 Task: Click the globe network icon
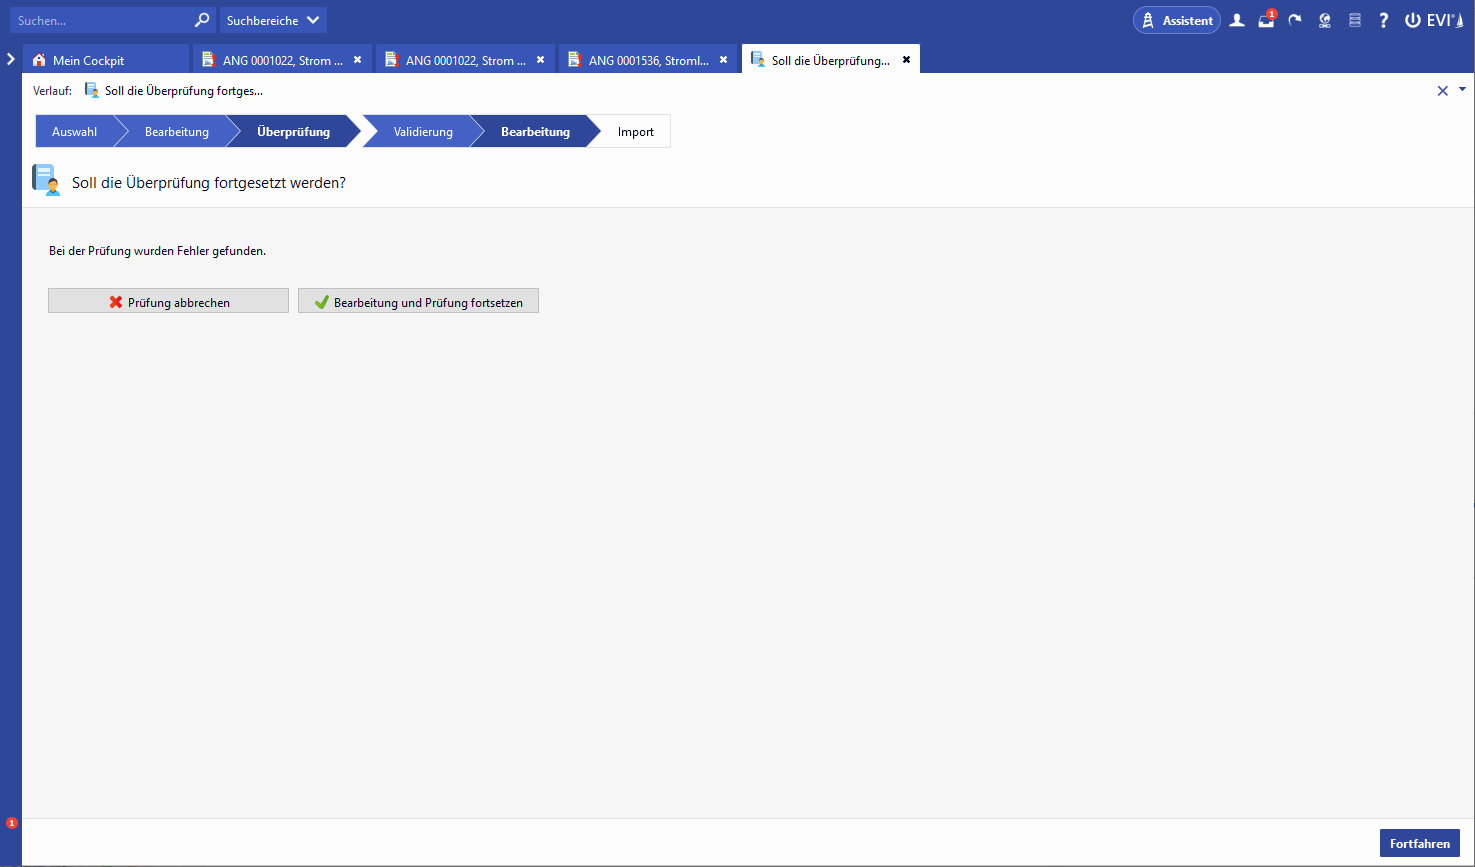pos(1325,20)
